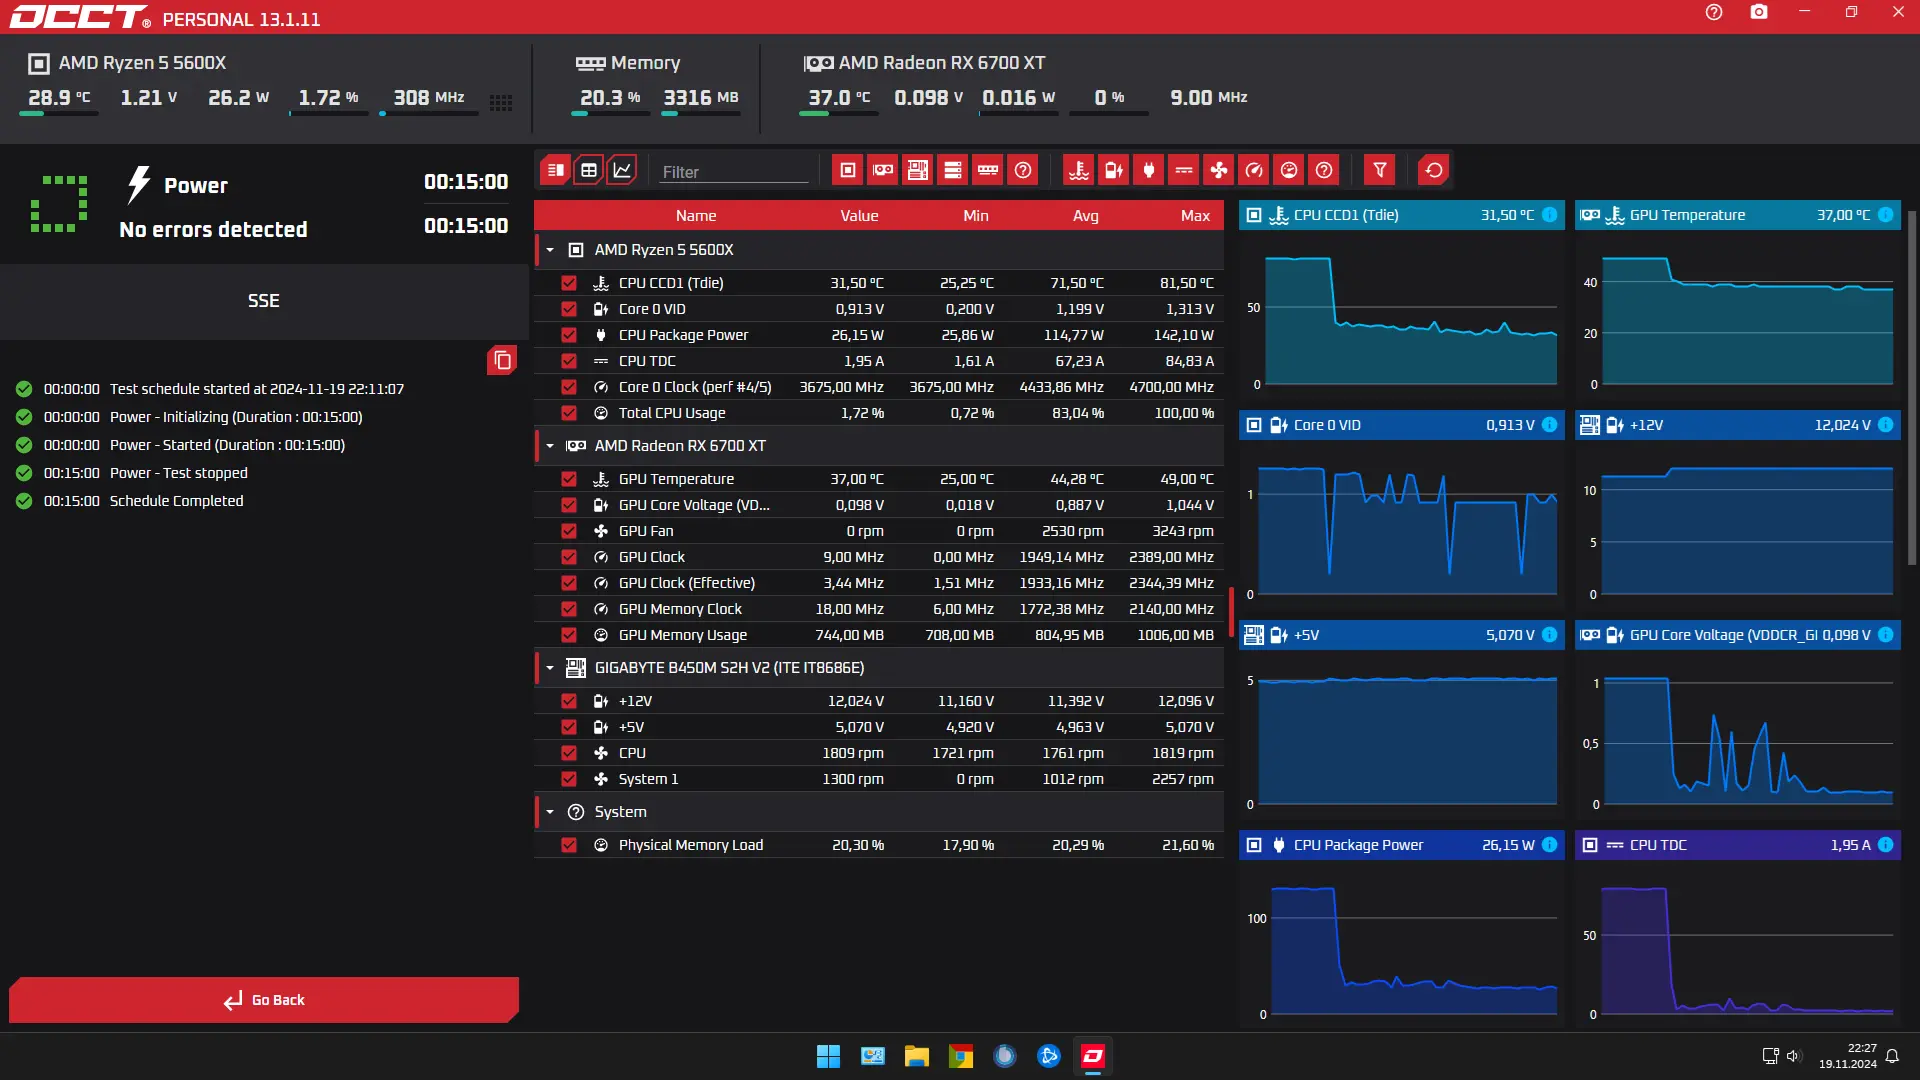Open Chrome from the taskbar

[961, 1056]
